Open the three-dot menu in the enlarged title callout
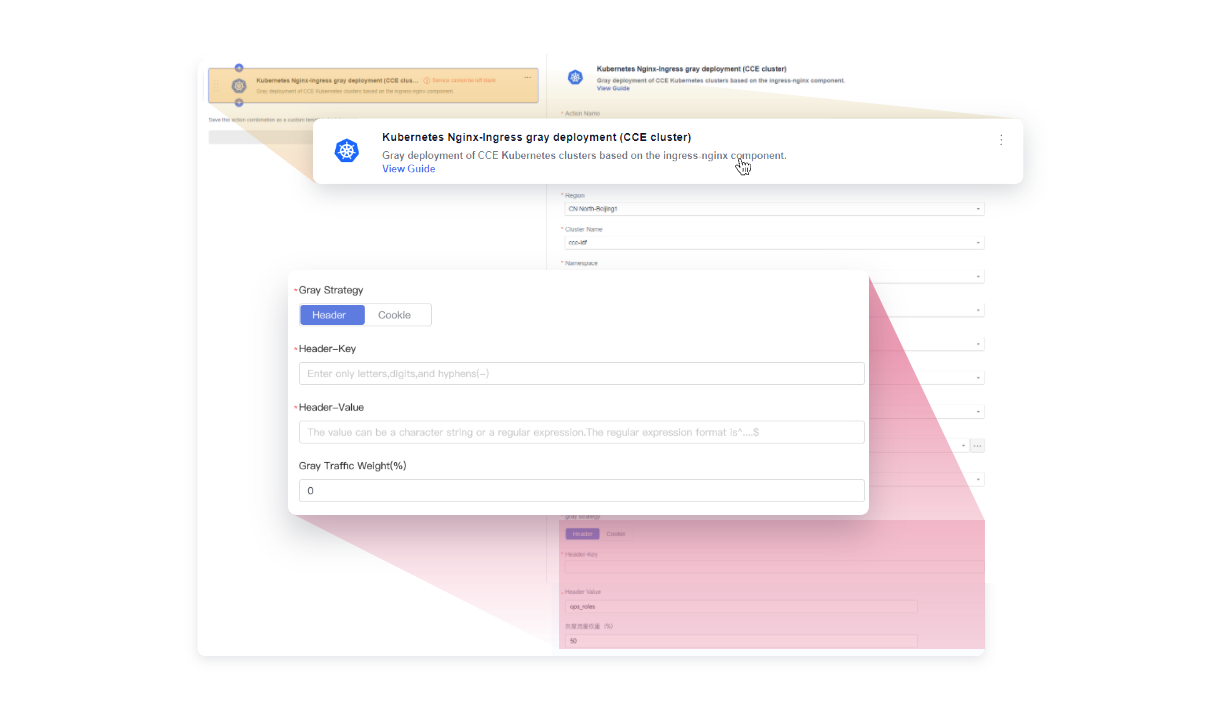1230x720 pixels. click(1001, 140)
